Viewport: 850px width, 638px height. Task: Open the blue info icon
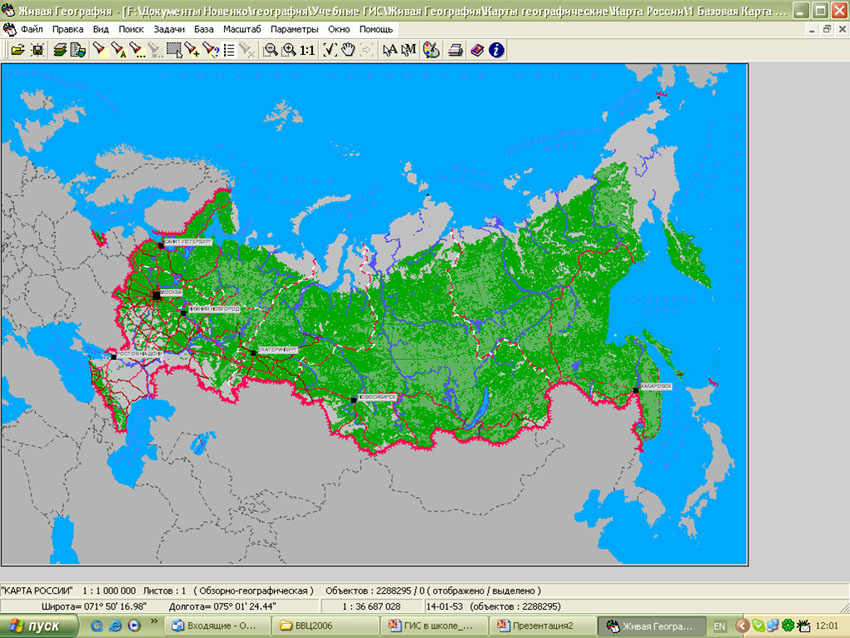click(x=496, y=49)
